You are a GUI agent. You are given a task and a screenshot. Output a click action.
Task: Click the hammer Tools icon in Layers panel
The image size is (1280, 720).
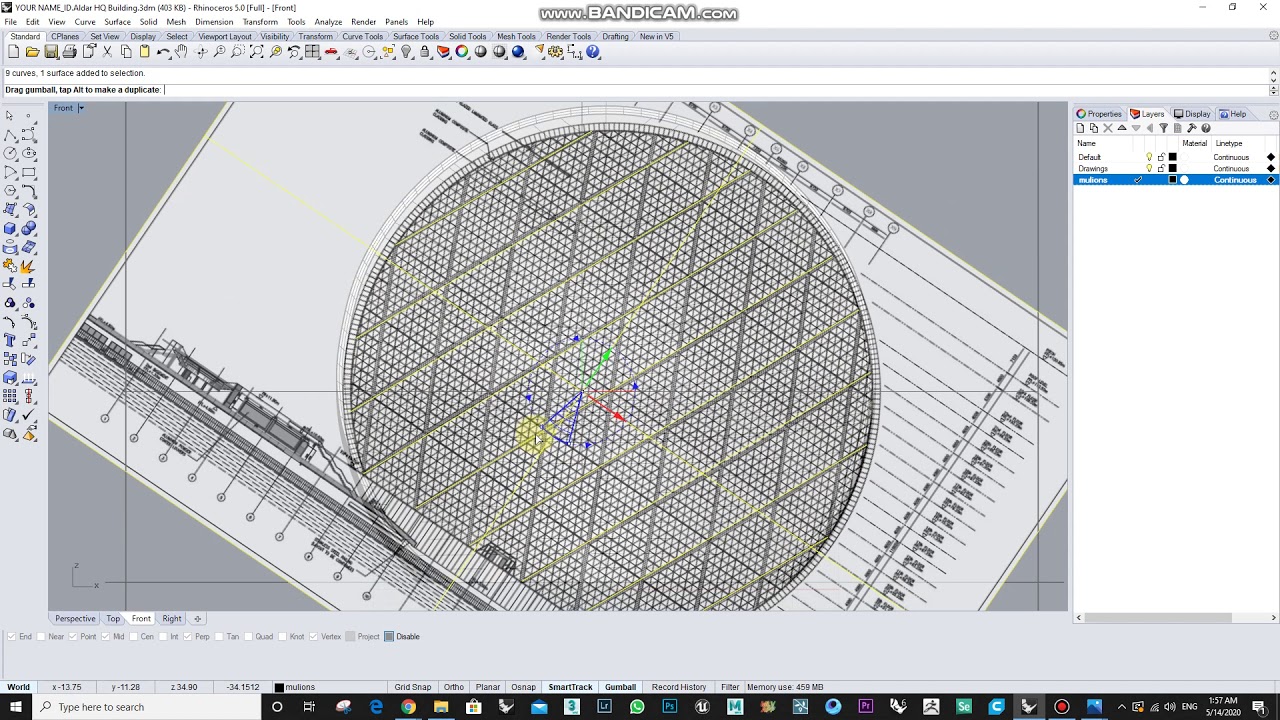1191,128
